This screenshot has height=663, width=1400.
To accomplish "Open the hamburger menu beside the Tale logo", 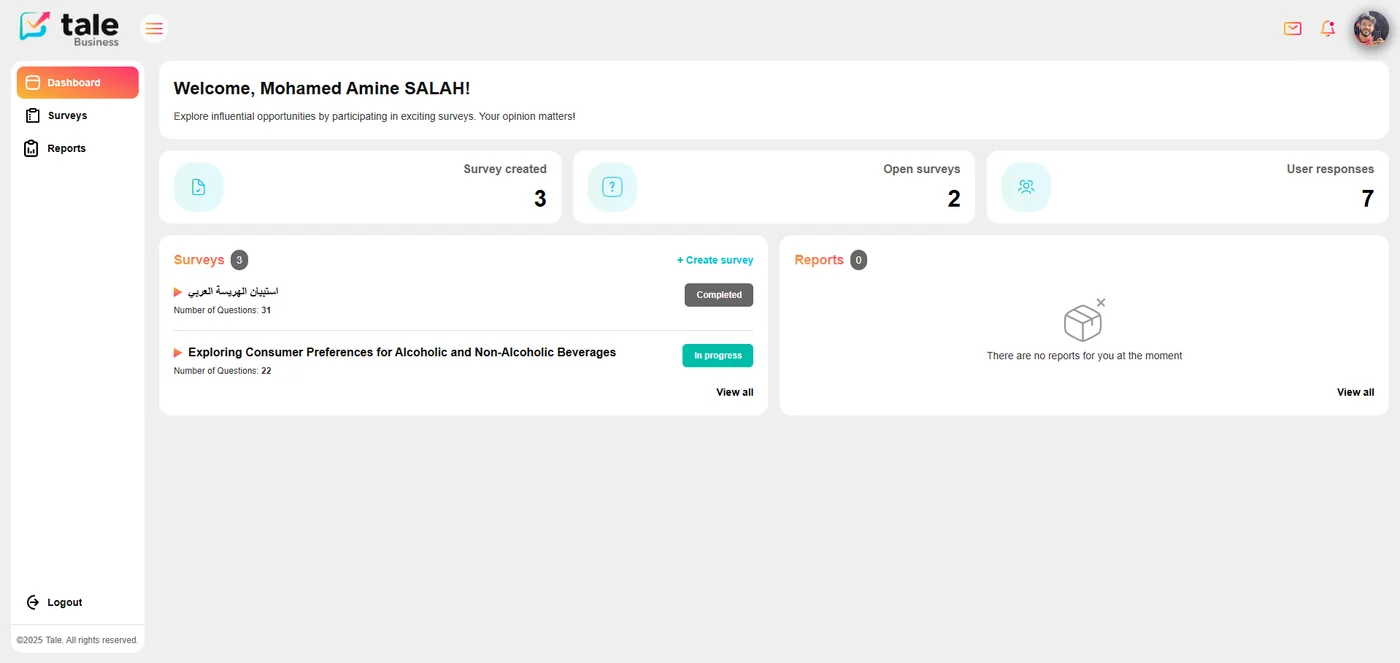I will point(153,28).
